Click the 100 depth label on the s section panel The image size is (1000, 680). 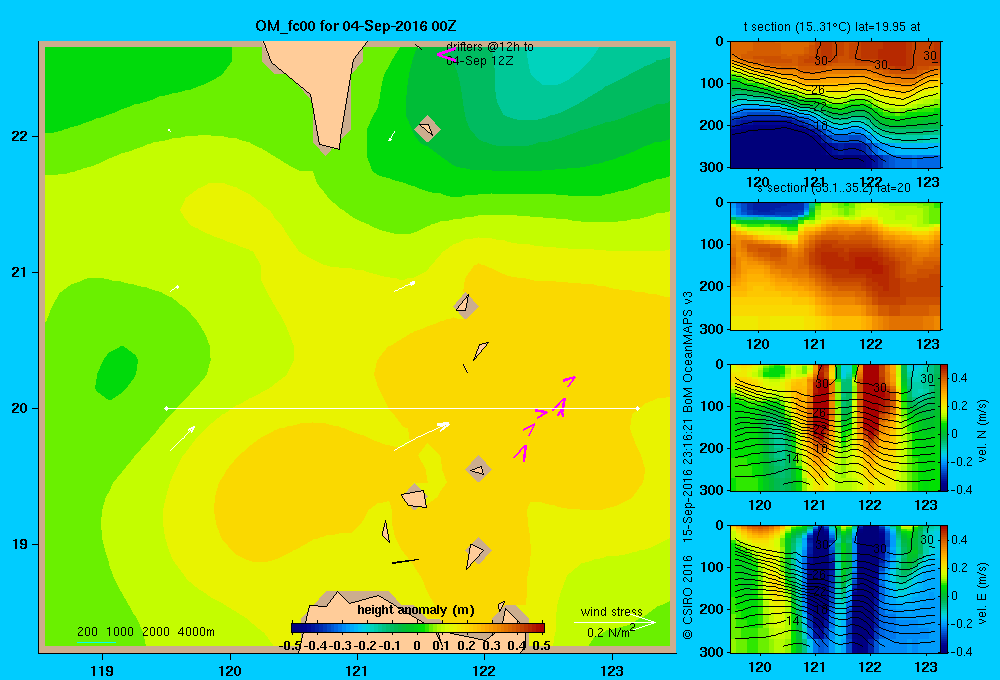click(712, 244)
